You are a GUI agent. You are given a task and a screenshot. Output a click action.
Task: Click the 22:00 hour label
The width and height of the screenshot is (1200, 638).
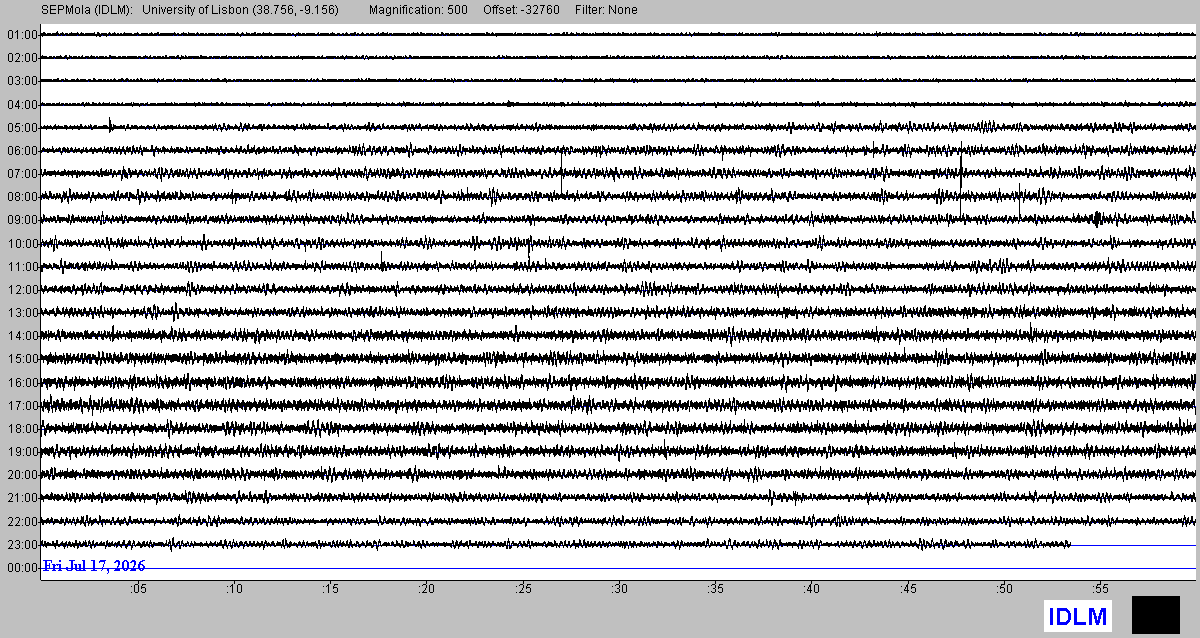tap(22, 522)
